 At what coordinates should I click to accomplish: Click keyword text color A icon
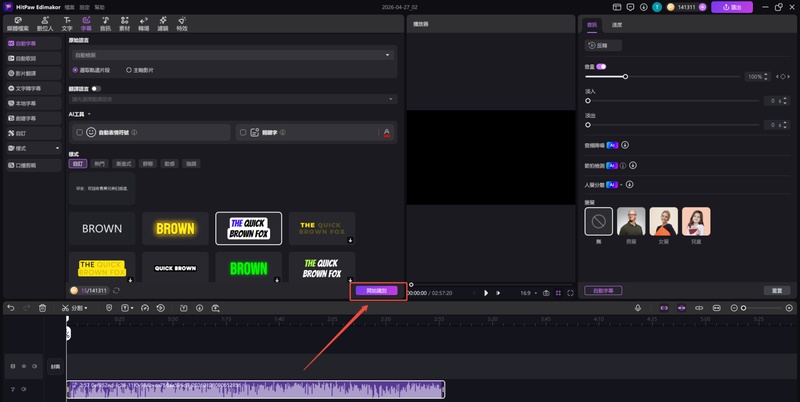(386, 133)
